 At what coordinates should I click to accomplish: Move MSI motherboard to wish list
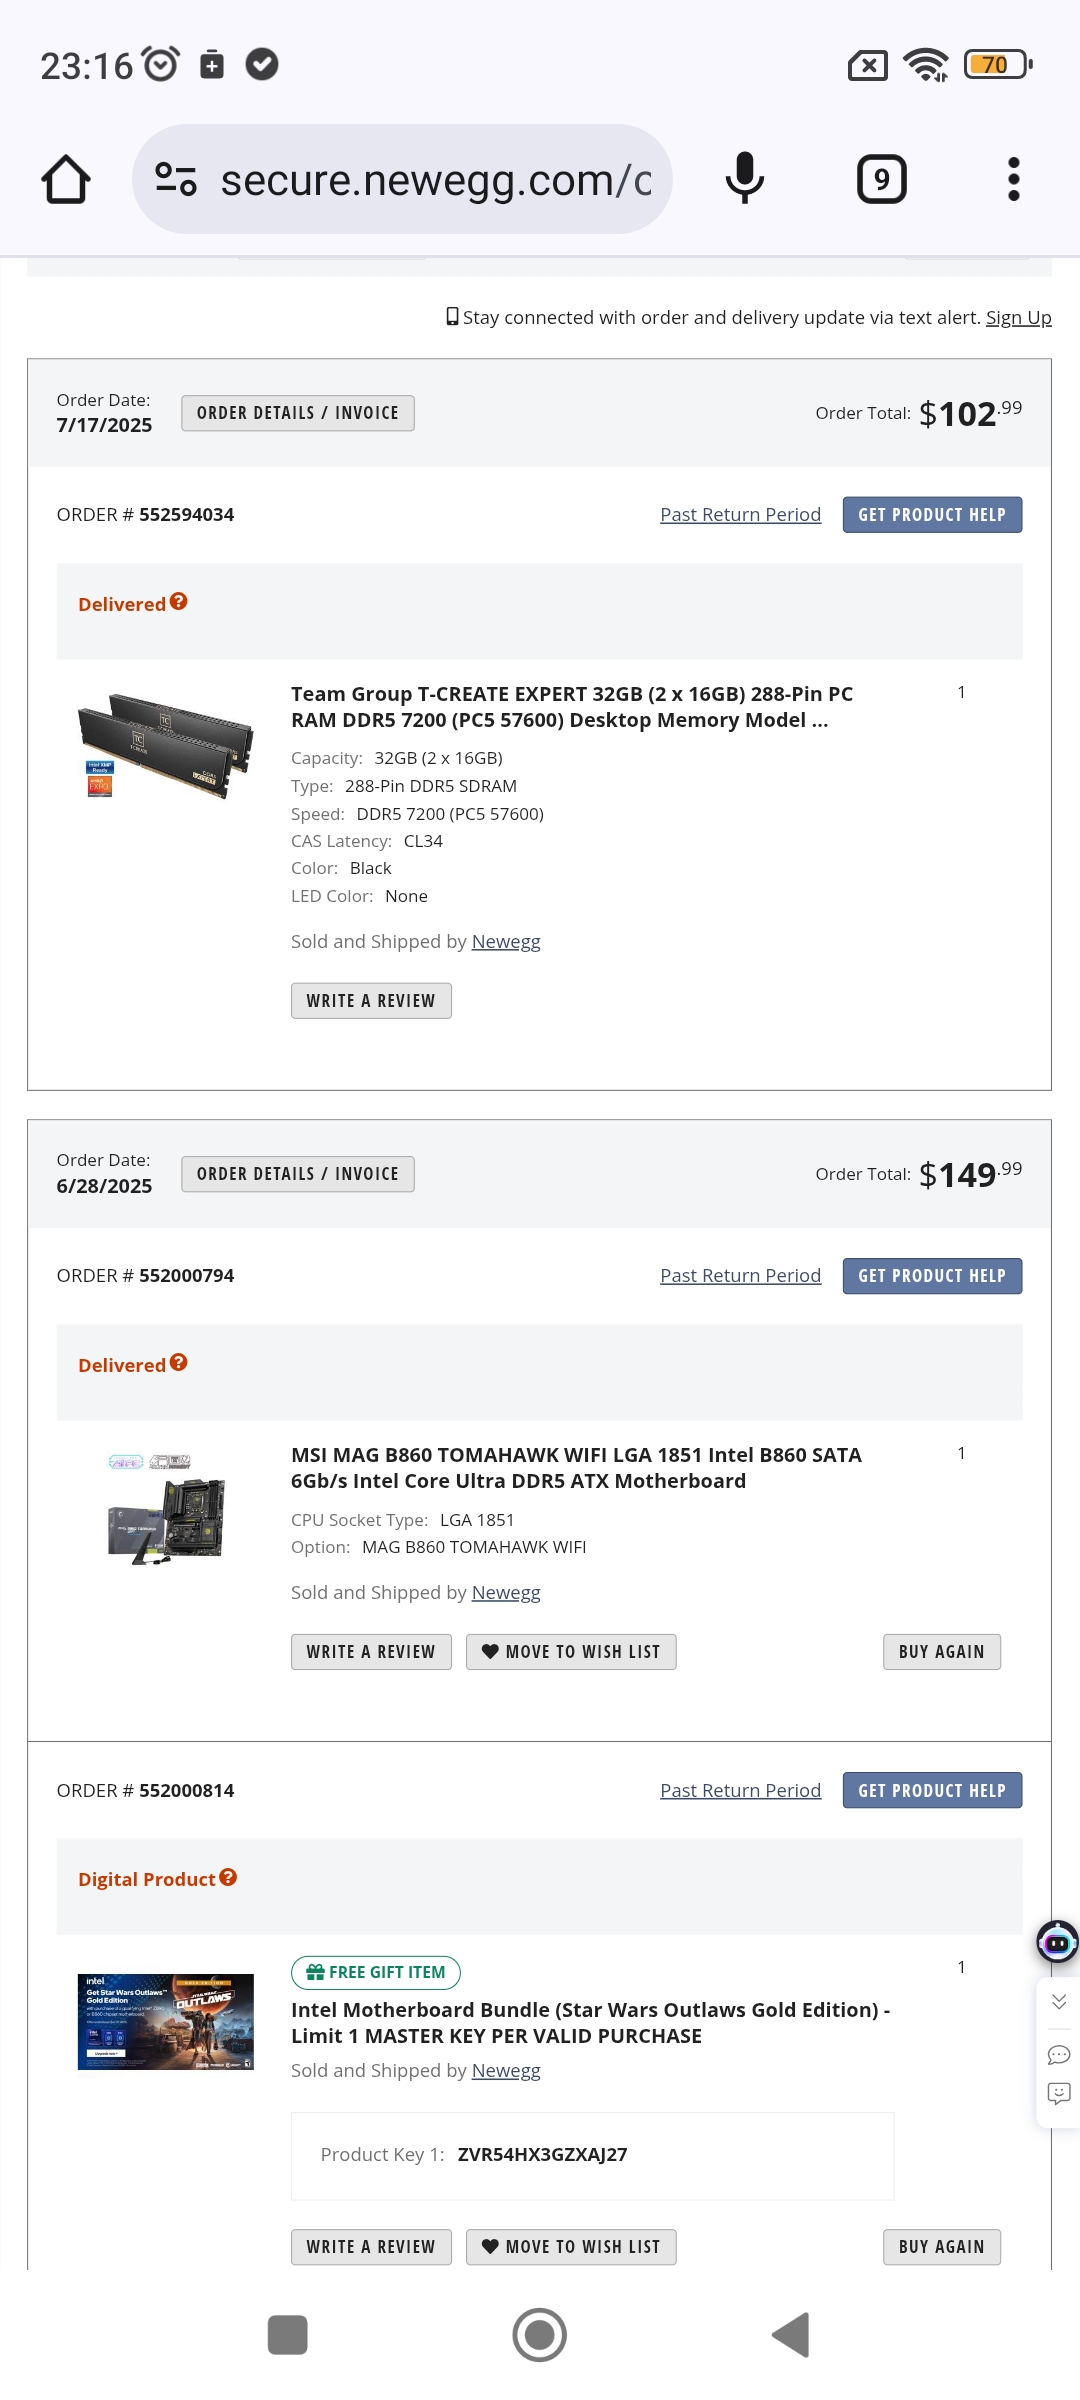pos(571,1652)
